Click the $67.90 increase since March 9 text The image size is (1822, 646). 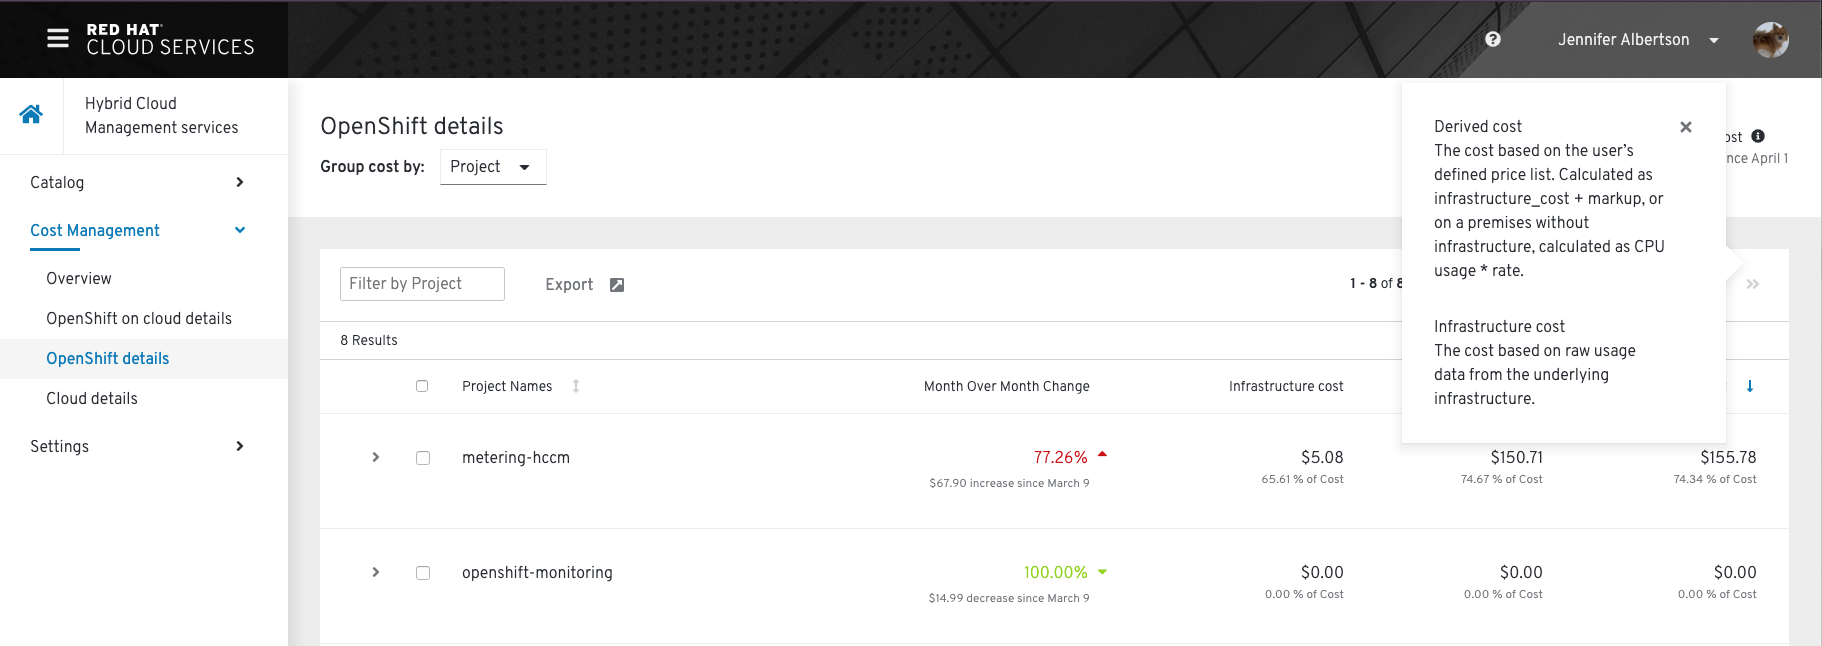[1009, 483]
